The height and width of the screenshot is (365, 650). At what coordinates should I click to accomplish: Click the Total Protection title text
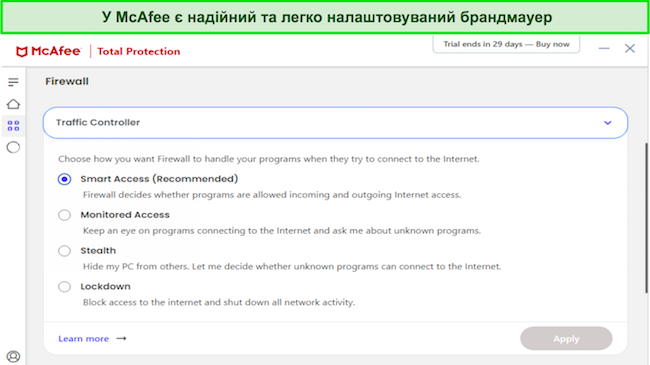coord(138,51)
